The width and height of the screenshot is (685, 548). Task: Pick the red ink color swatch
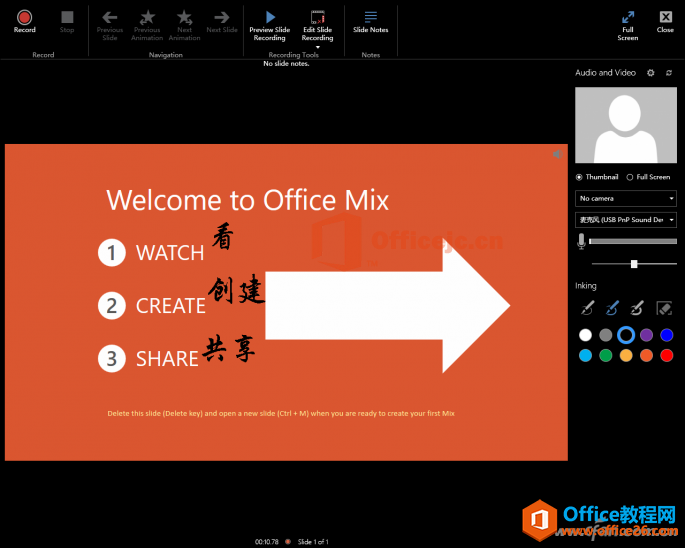tap(667, 355)
